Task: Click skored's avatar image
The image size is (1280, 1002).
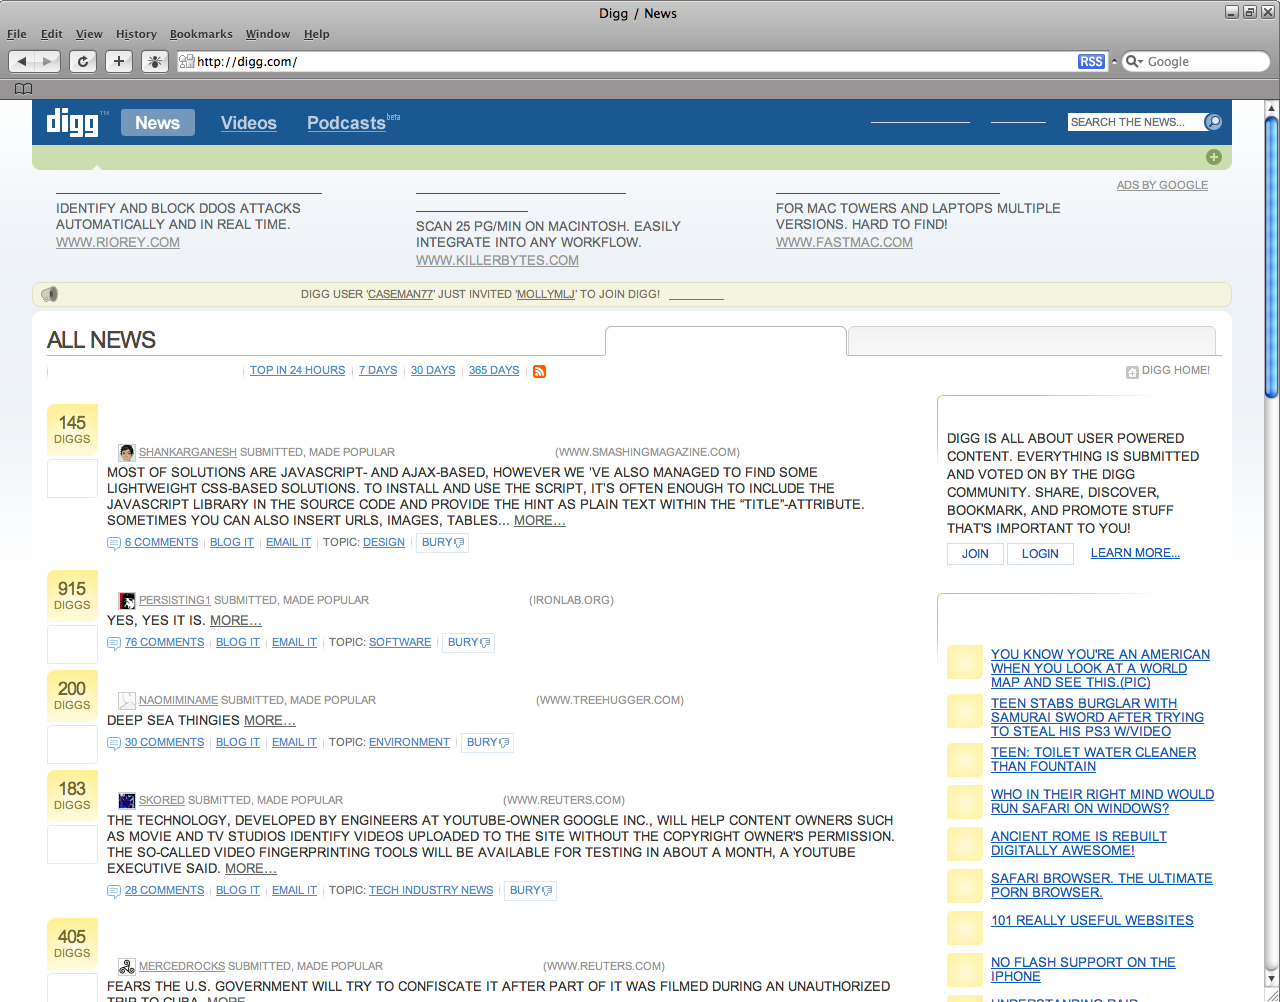Action: point(127,801)
